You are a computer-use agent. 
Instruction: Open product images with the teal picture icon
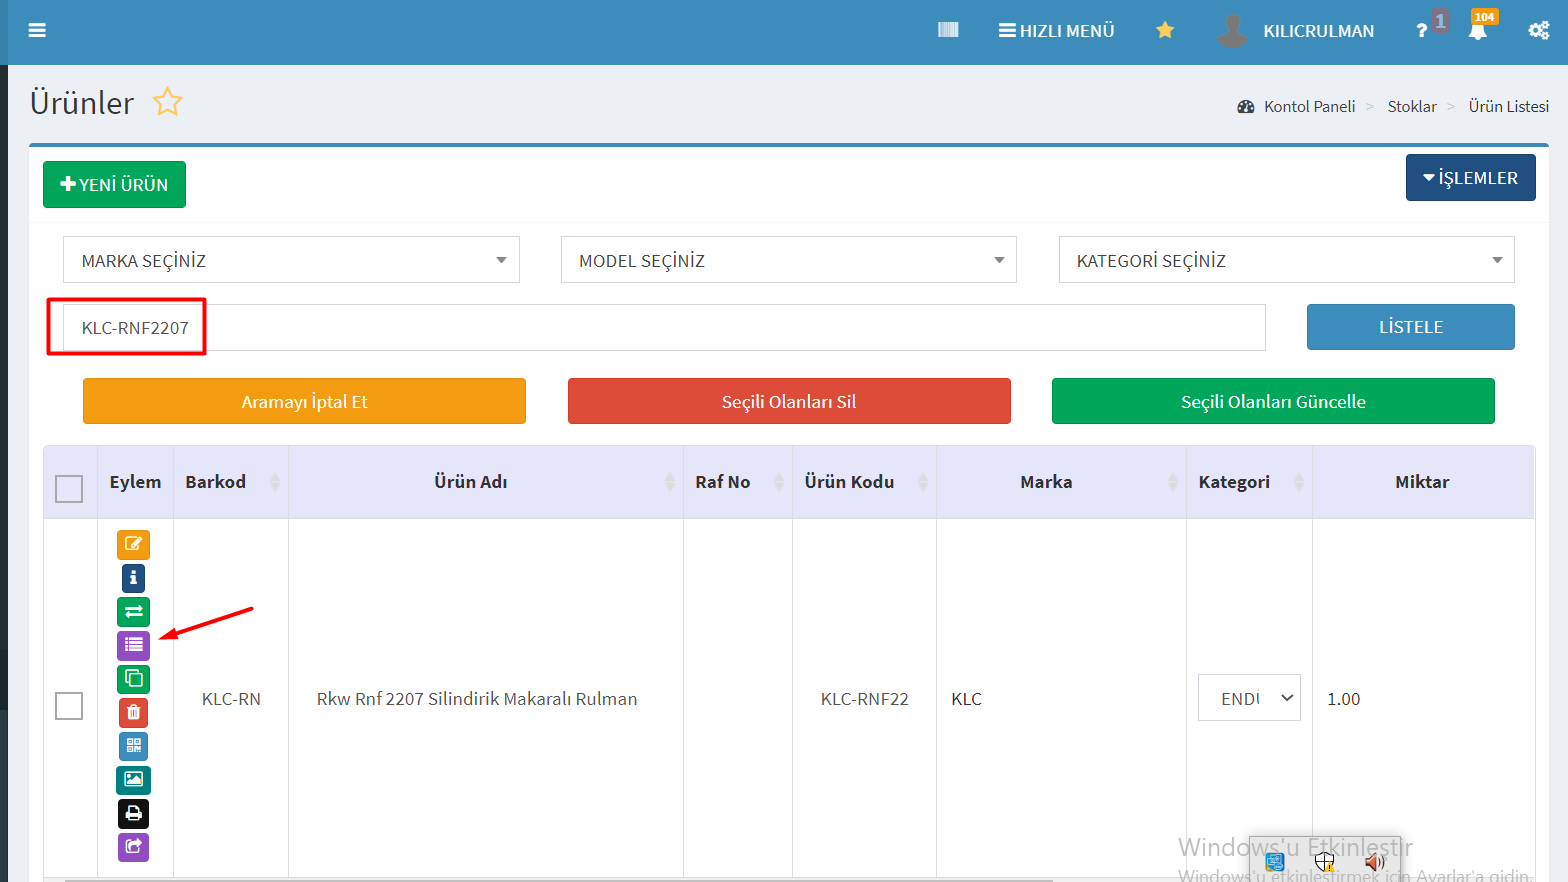[133, 779]
